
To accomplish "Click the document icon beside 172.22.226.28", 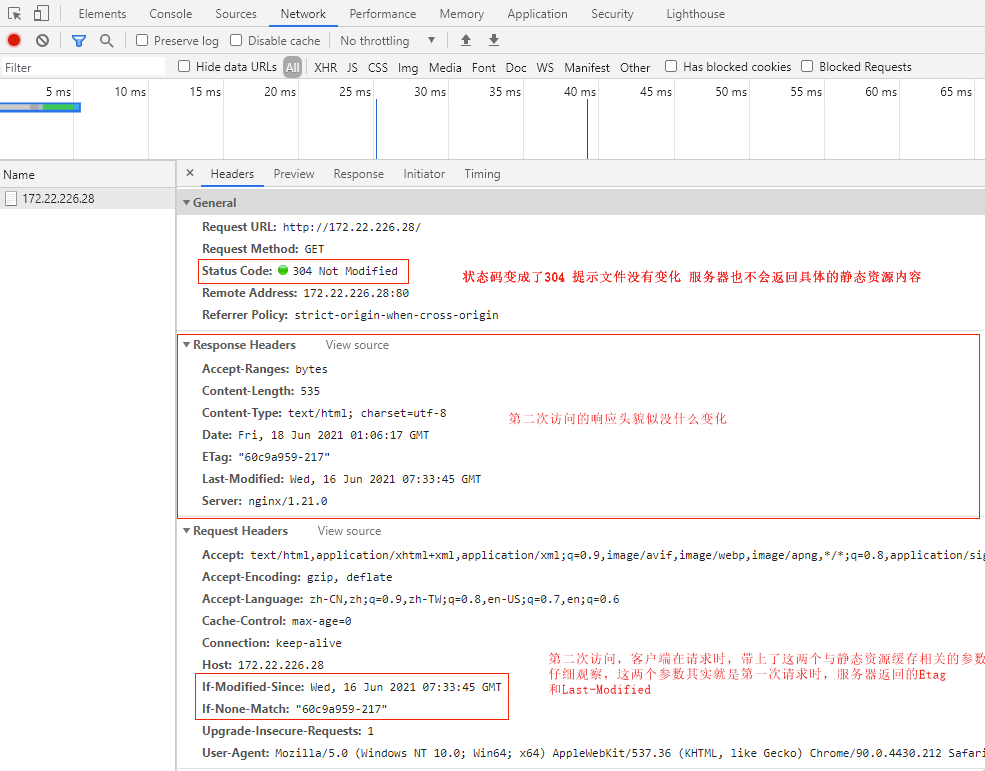I will pyautogui.click(x=11, y=199).
